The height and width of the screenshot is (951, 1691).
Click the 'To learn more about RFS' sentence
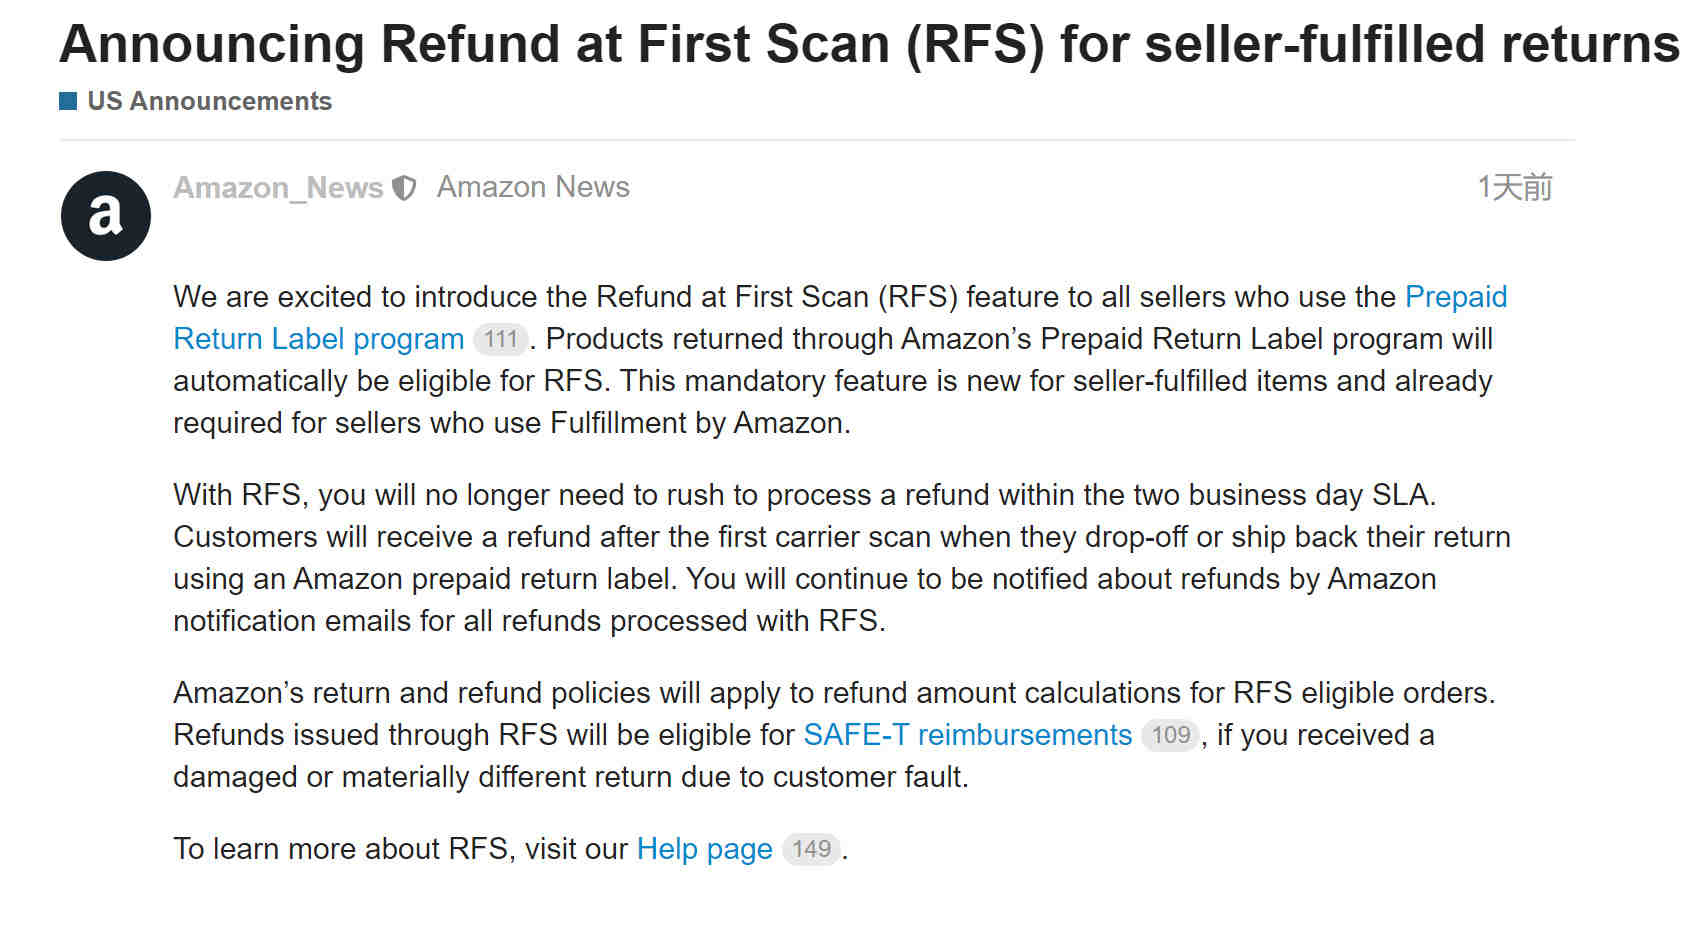click(510, 849)
